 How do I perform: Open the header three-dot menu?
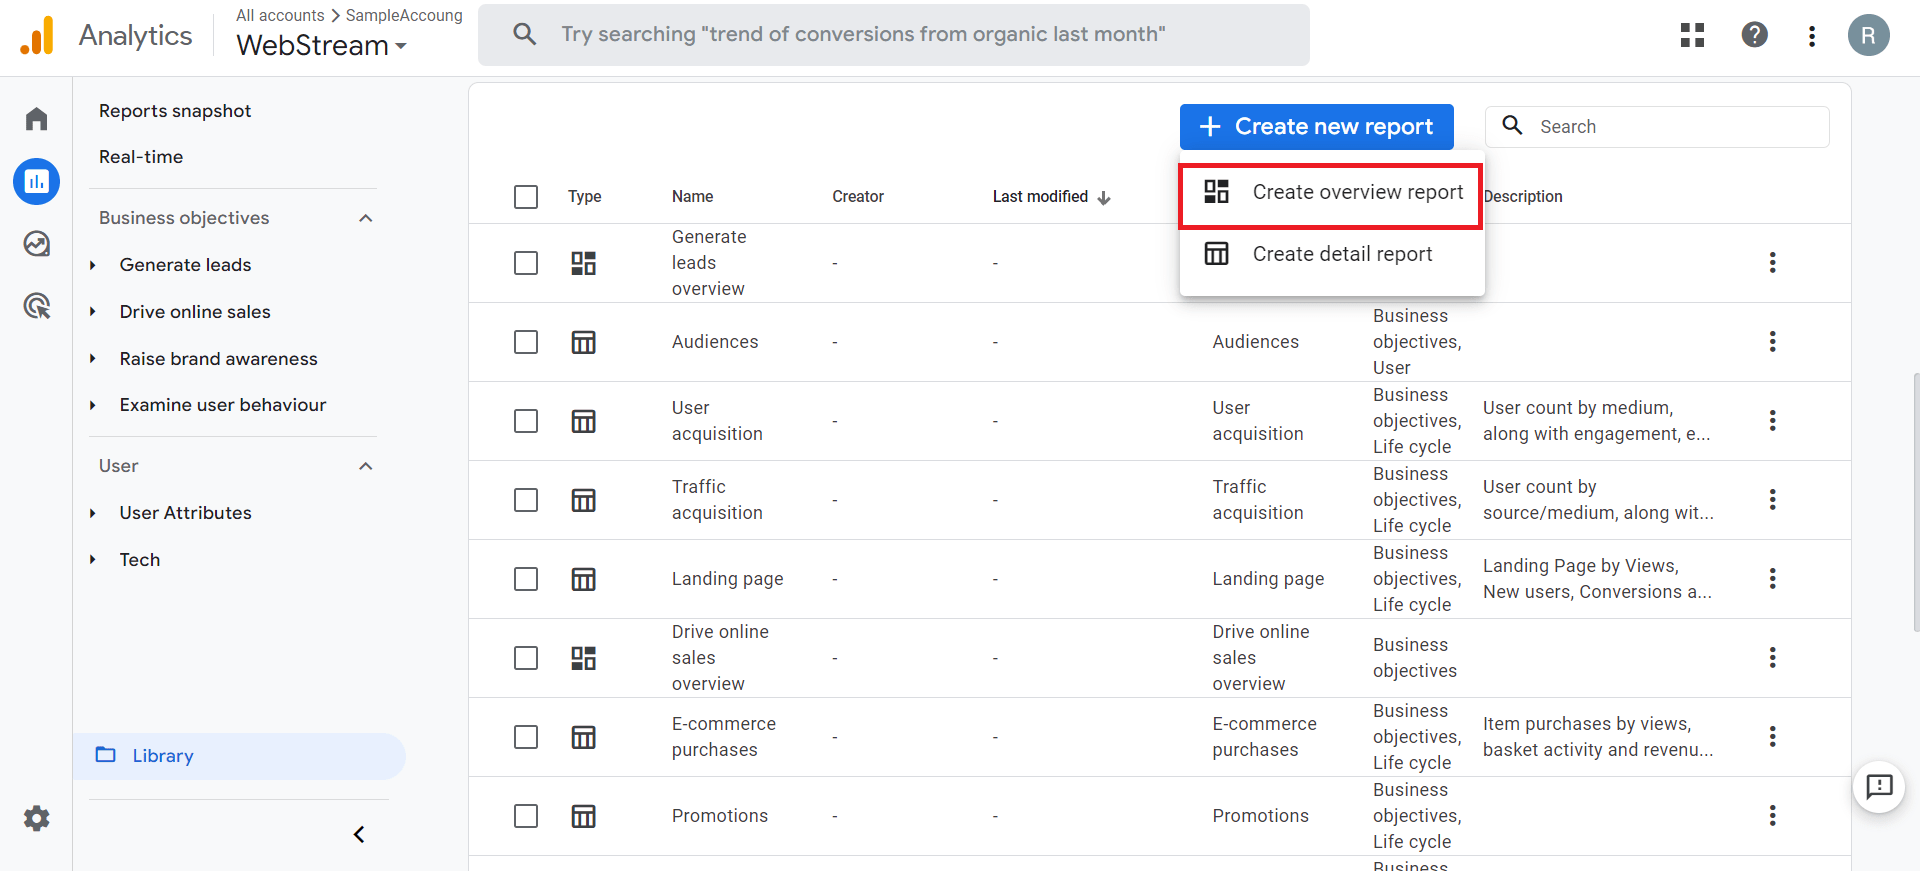pyautogui.click(x=1812, y=36)
